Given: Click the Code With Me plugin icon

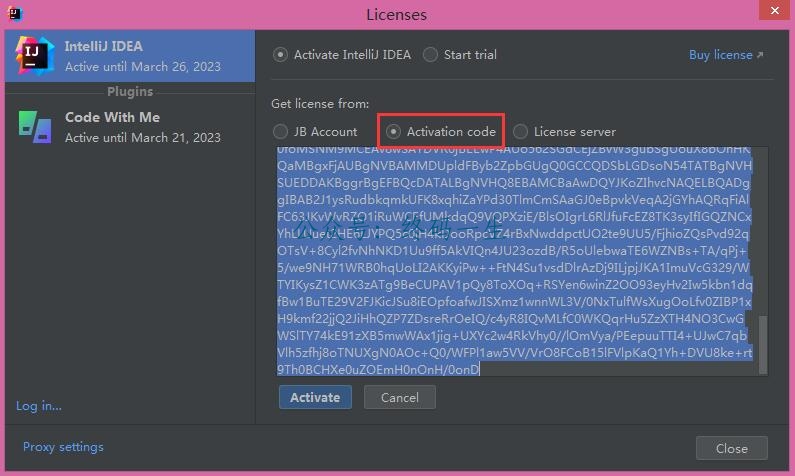Looking at the screenshot, I should tap(35, 127).
